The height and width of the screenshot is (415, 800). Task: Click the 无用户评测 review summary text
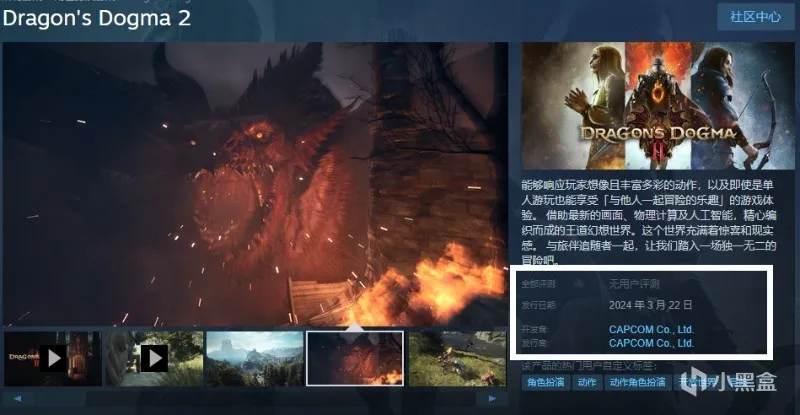(x=634, y=283)
